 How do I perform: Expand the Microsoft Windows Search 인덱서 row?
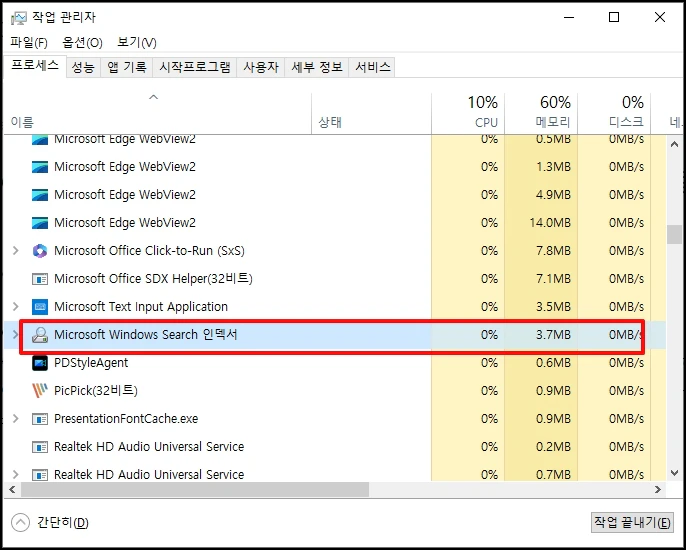point(15,335)
